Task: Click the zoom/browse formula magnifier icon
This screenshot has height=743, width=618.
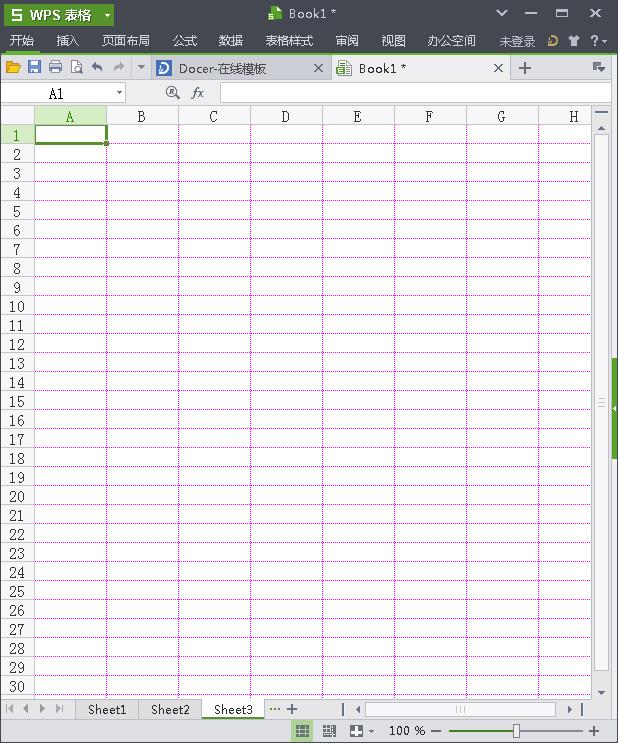Action: [173, 92]
